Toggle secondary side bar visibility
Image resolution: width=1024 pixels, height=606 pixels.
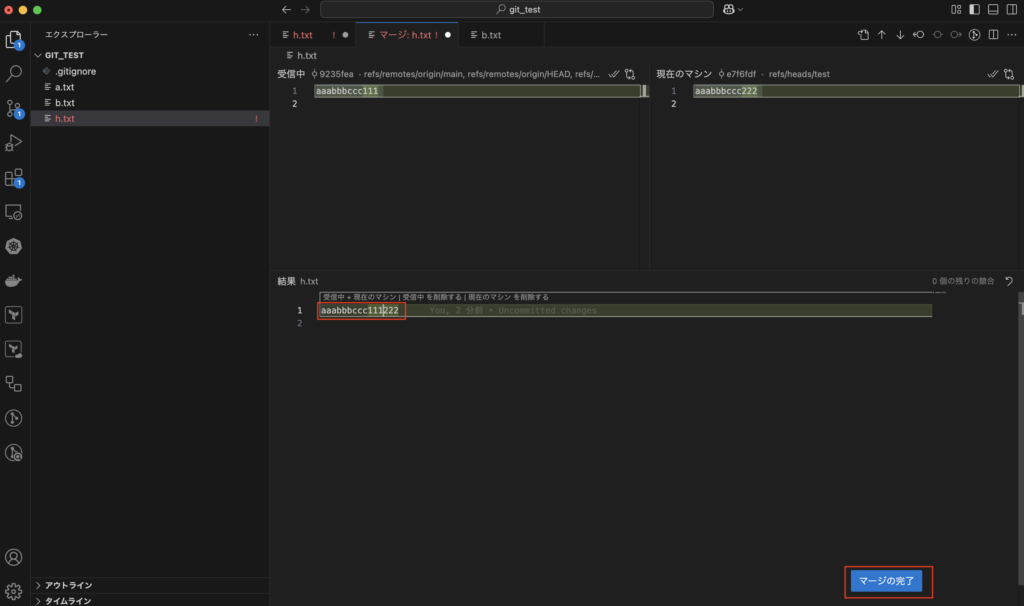pos(1012,9)
